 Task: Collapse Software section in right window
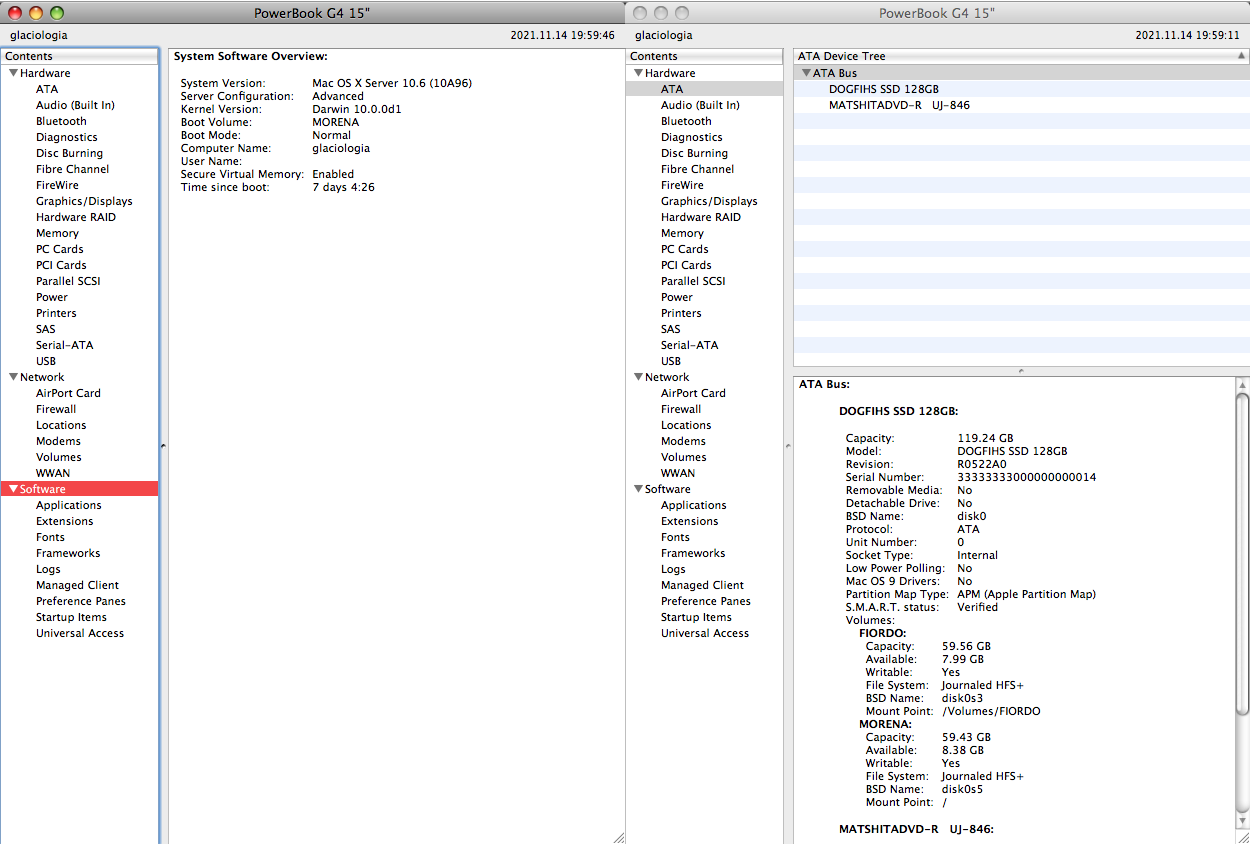(x=638, y=489)
